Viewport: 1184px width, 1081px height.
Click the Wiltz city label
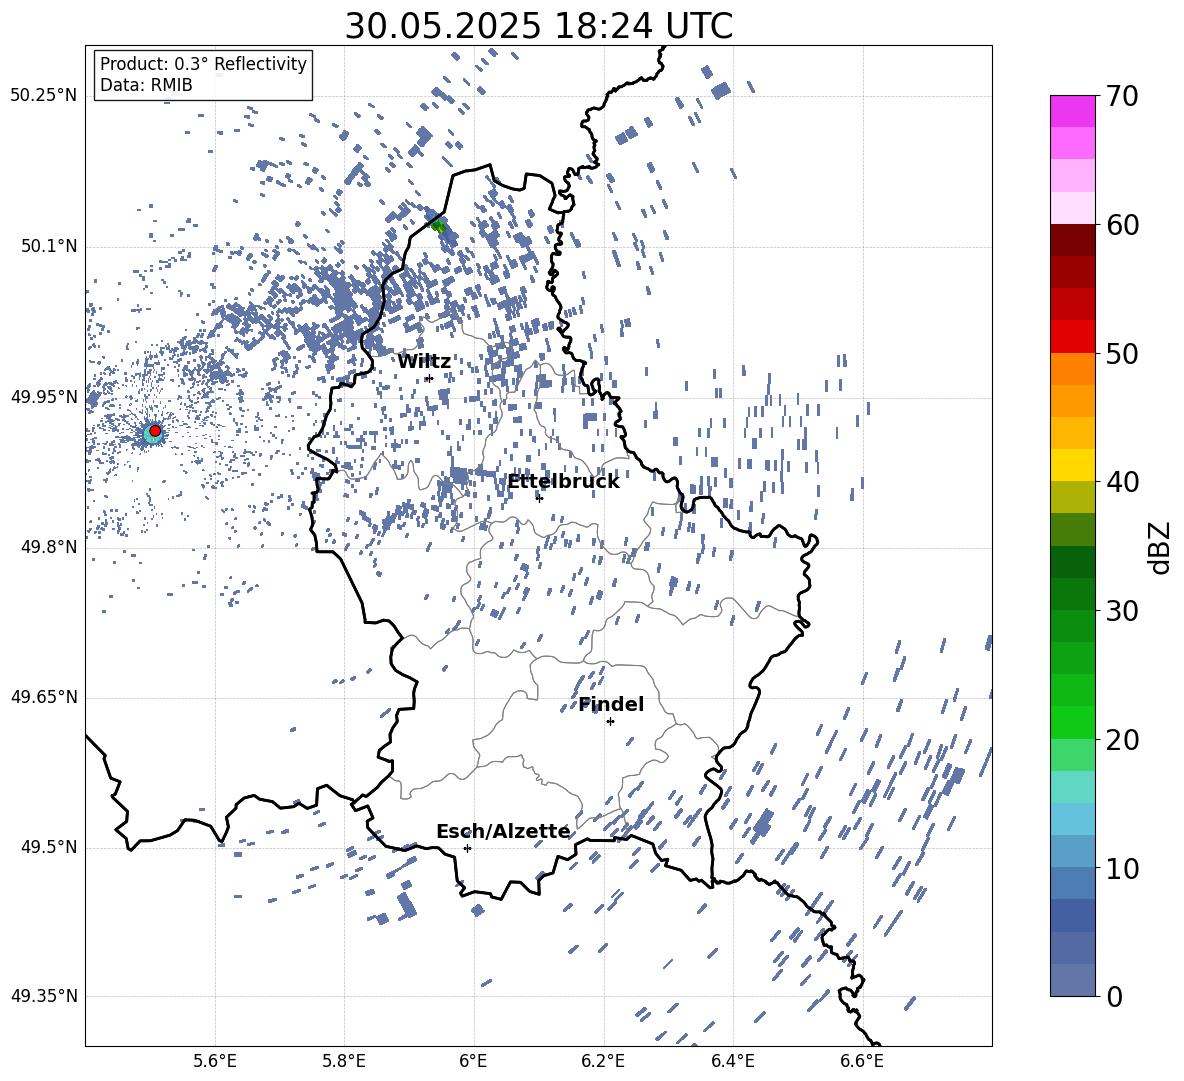coord(424,362)
